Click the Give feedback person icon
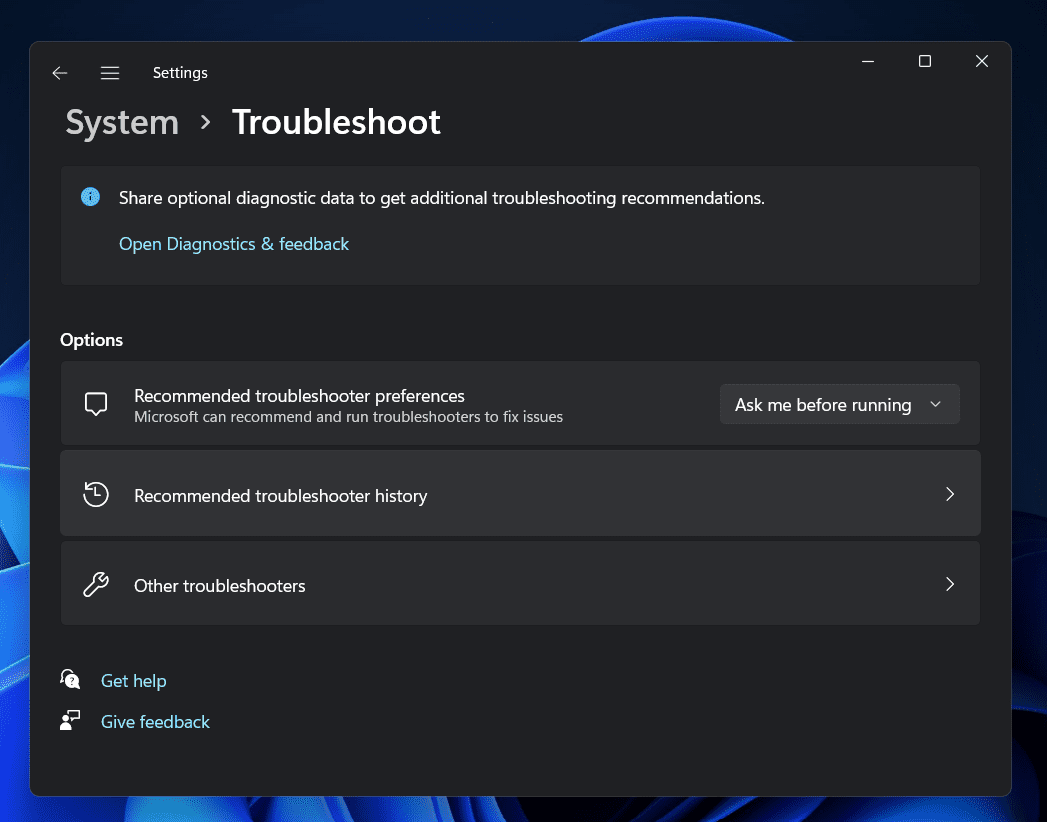 point(70,721)
